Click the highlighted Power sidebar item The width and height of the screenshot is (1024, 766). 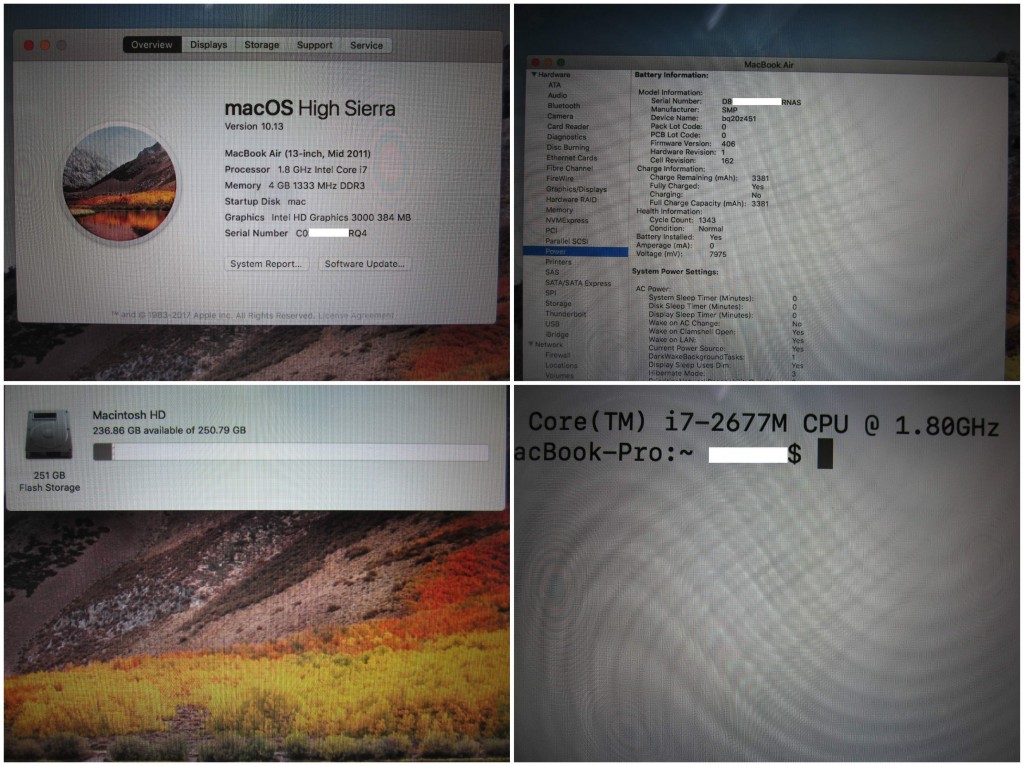575,251
